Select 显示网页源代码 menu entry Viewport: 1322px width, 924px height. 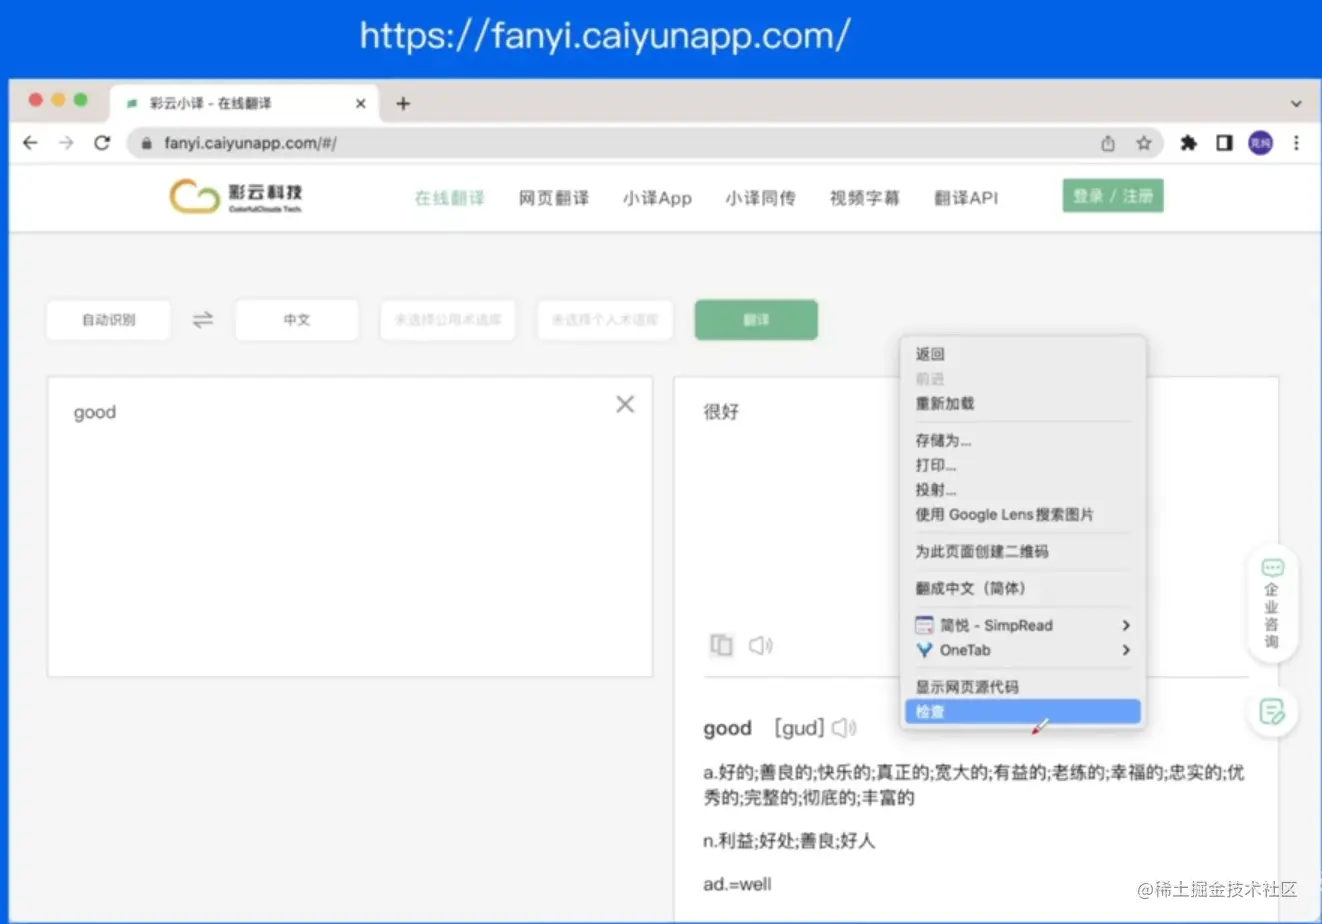1023,687
